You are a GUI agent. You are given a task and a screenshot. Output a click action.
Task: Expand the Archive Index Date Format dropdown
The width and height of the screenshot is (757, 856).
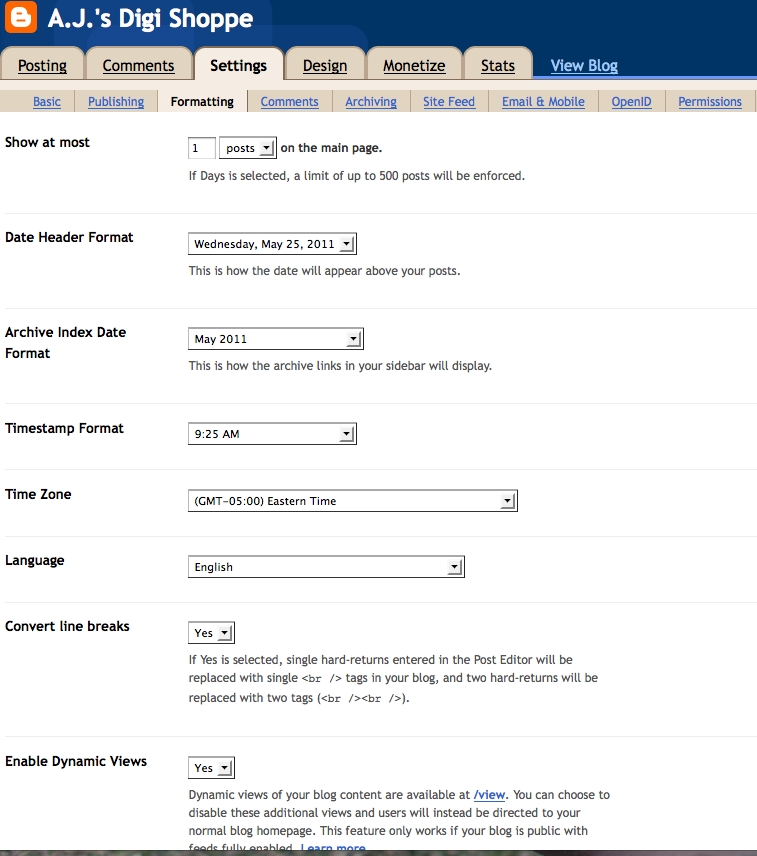click(x=275, y=339)
